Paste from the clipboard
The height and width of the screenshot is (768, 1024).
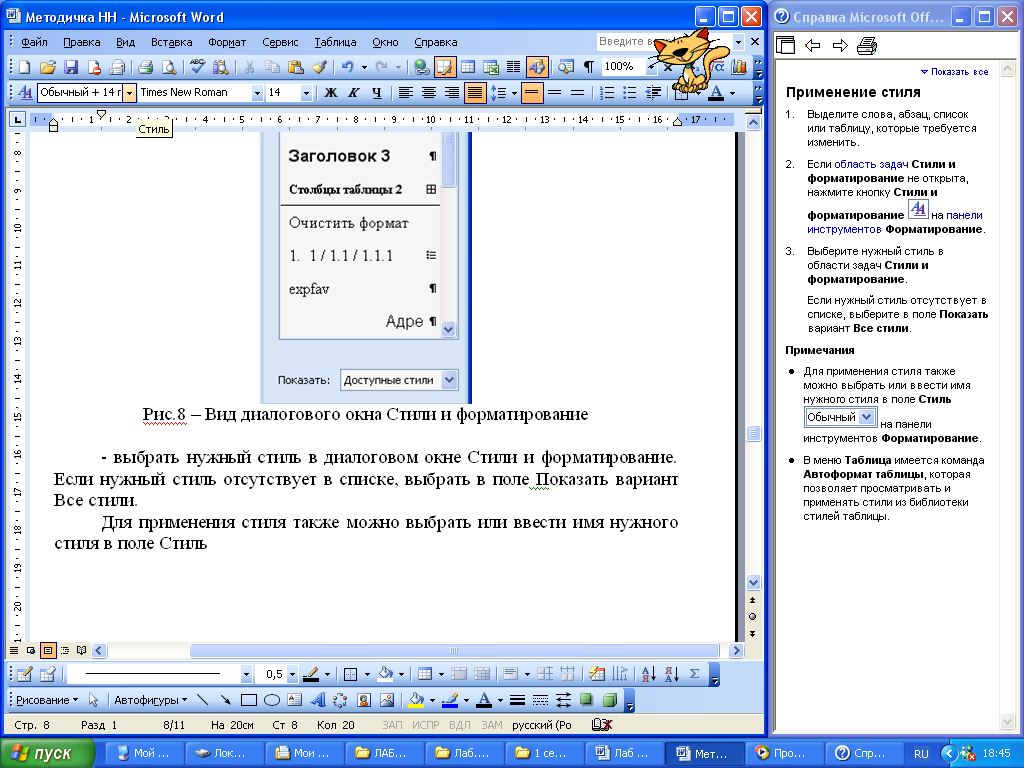[x=296, y=67]
